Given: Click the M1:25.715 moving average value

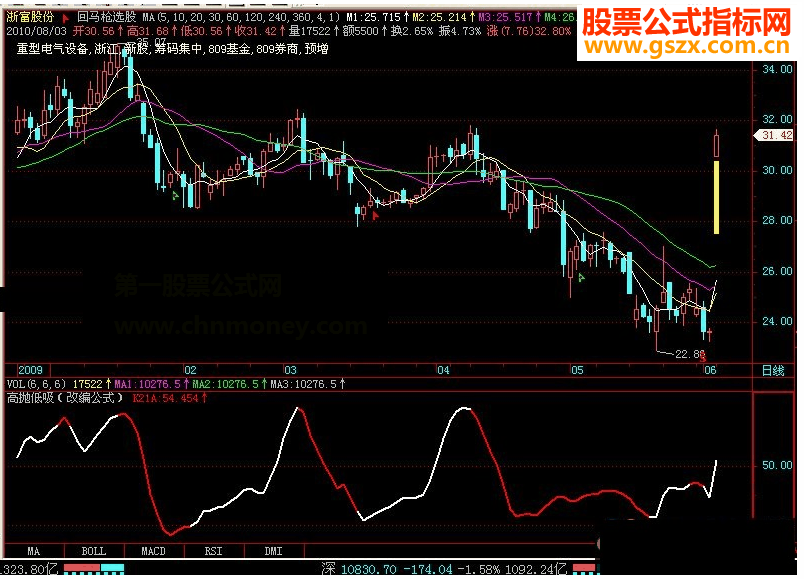Looking at the screenshot, I should pyautogui.click(x=377, y=17).
